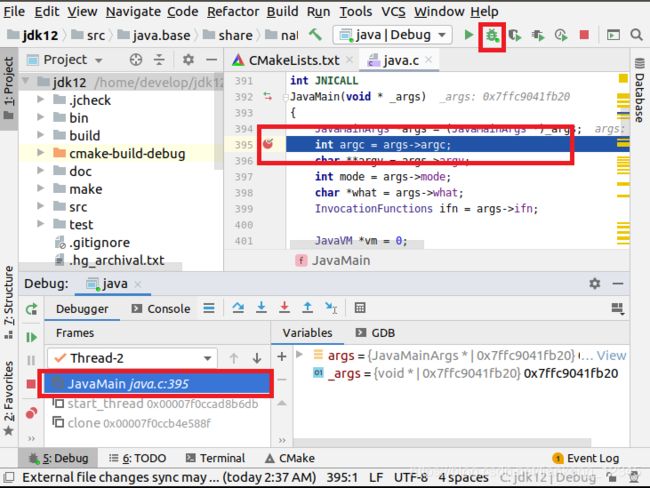Image resolution: width=650 pixels, height=488 pixels.
Task: Open Project panel settings gear
Action: pos(189,60)
